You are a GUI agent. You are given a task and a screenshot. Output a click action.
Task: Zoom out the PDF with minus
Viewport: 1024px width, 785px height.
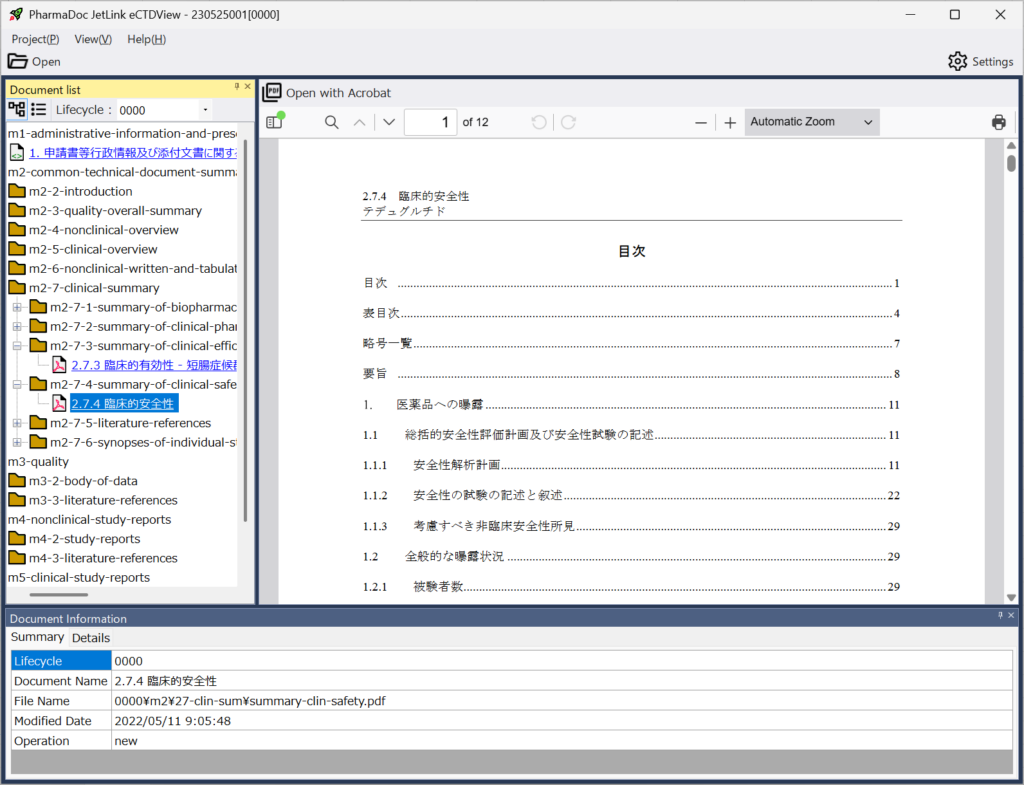tap(701, 123)
